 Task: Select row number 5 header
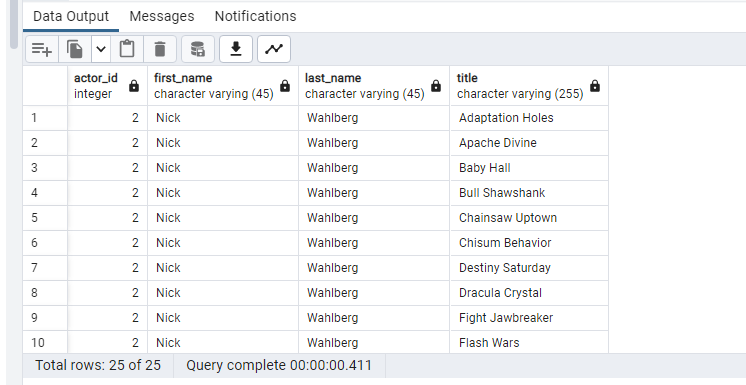pos(45,218)
